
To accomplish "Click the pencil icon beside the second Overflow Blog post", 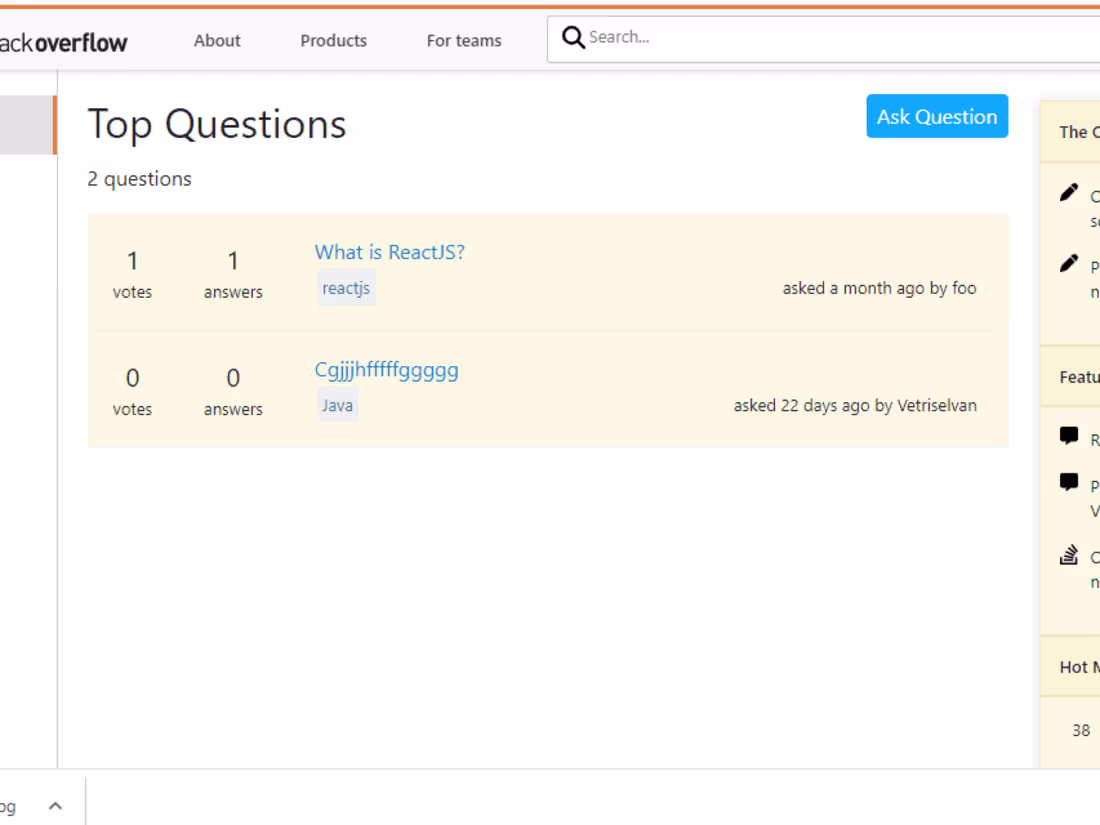I will [x=1068, y=265].
